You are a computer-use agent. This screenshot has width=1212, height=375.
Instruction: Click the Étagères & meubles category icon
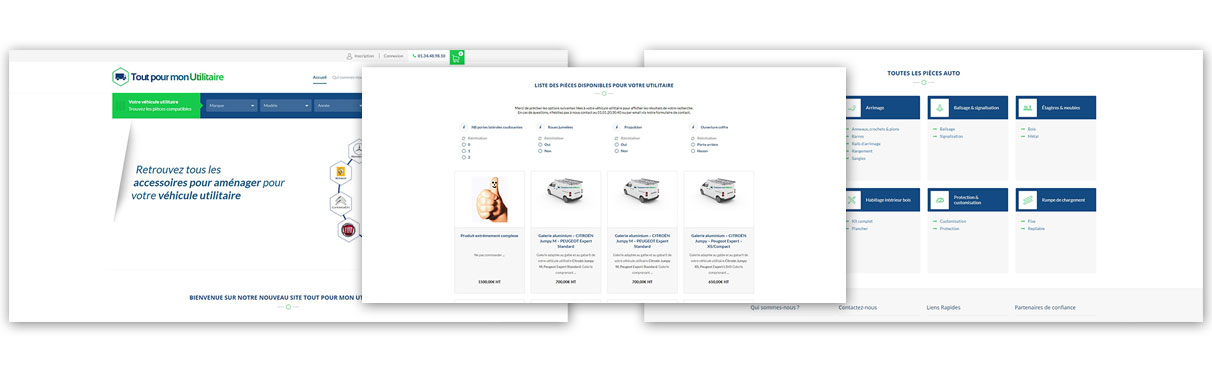[x=1027, y=108]
